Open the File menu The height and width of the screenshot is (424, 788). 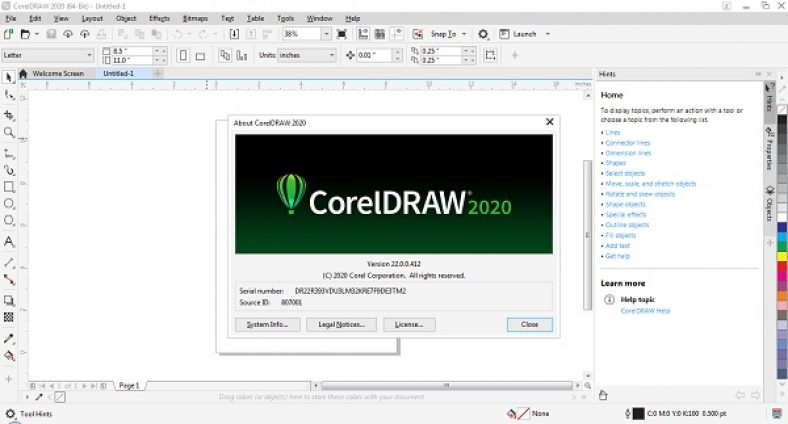11,18
